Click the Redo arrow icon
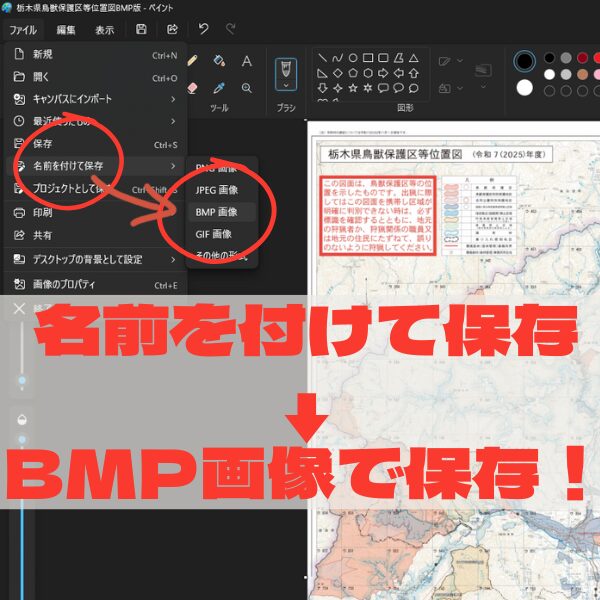This screenshot has width=600, height=600. coord(232,30)
